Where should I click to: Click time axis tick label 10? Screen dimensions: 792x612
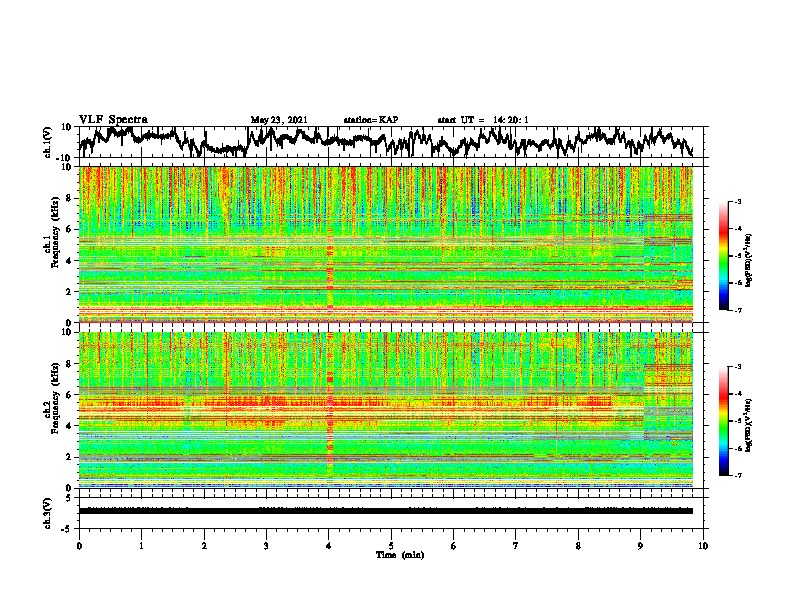[703, 546]
